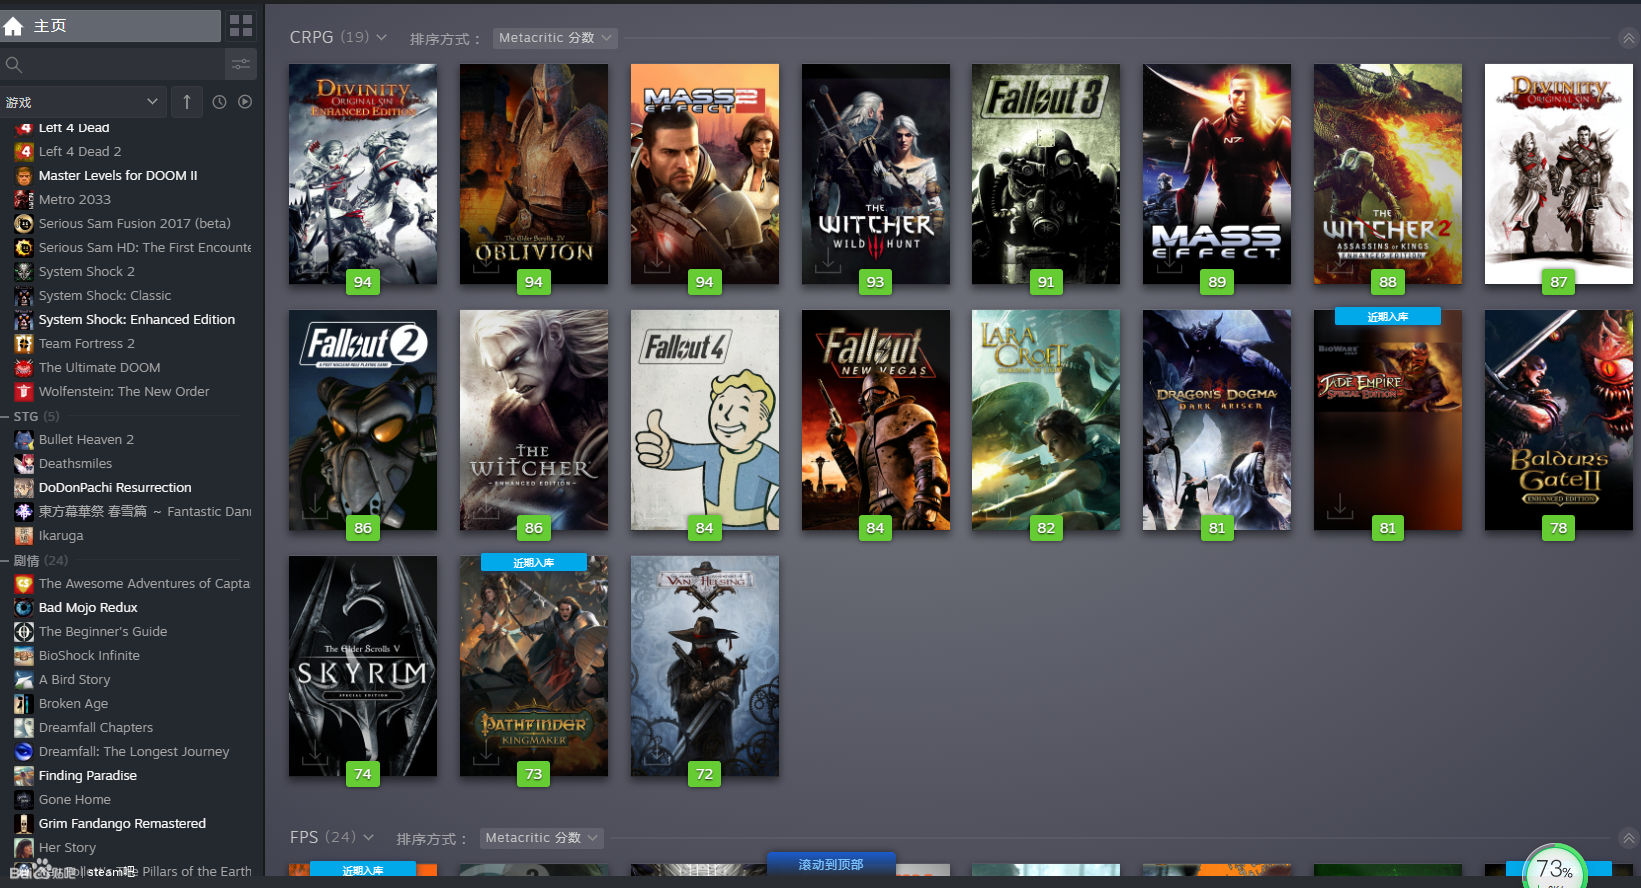Open the FPS collection chevron menu

click(x=368, y=837)
